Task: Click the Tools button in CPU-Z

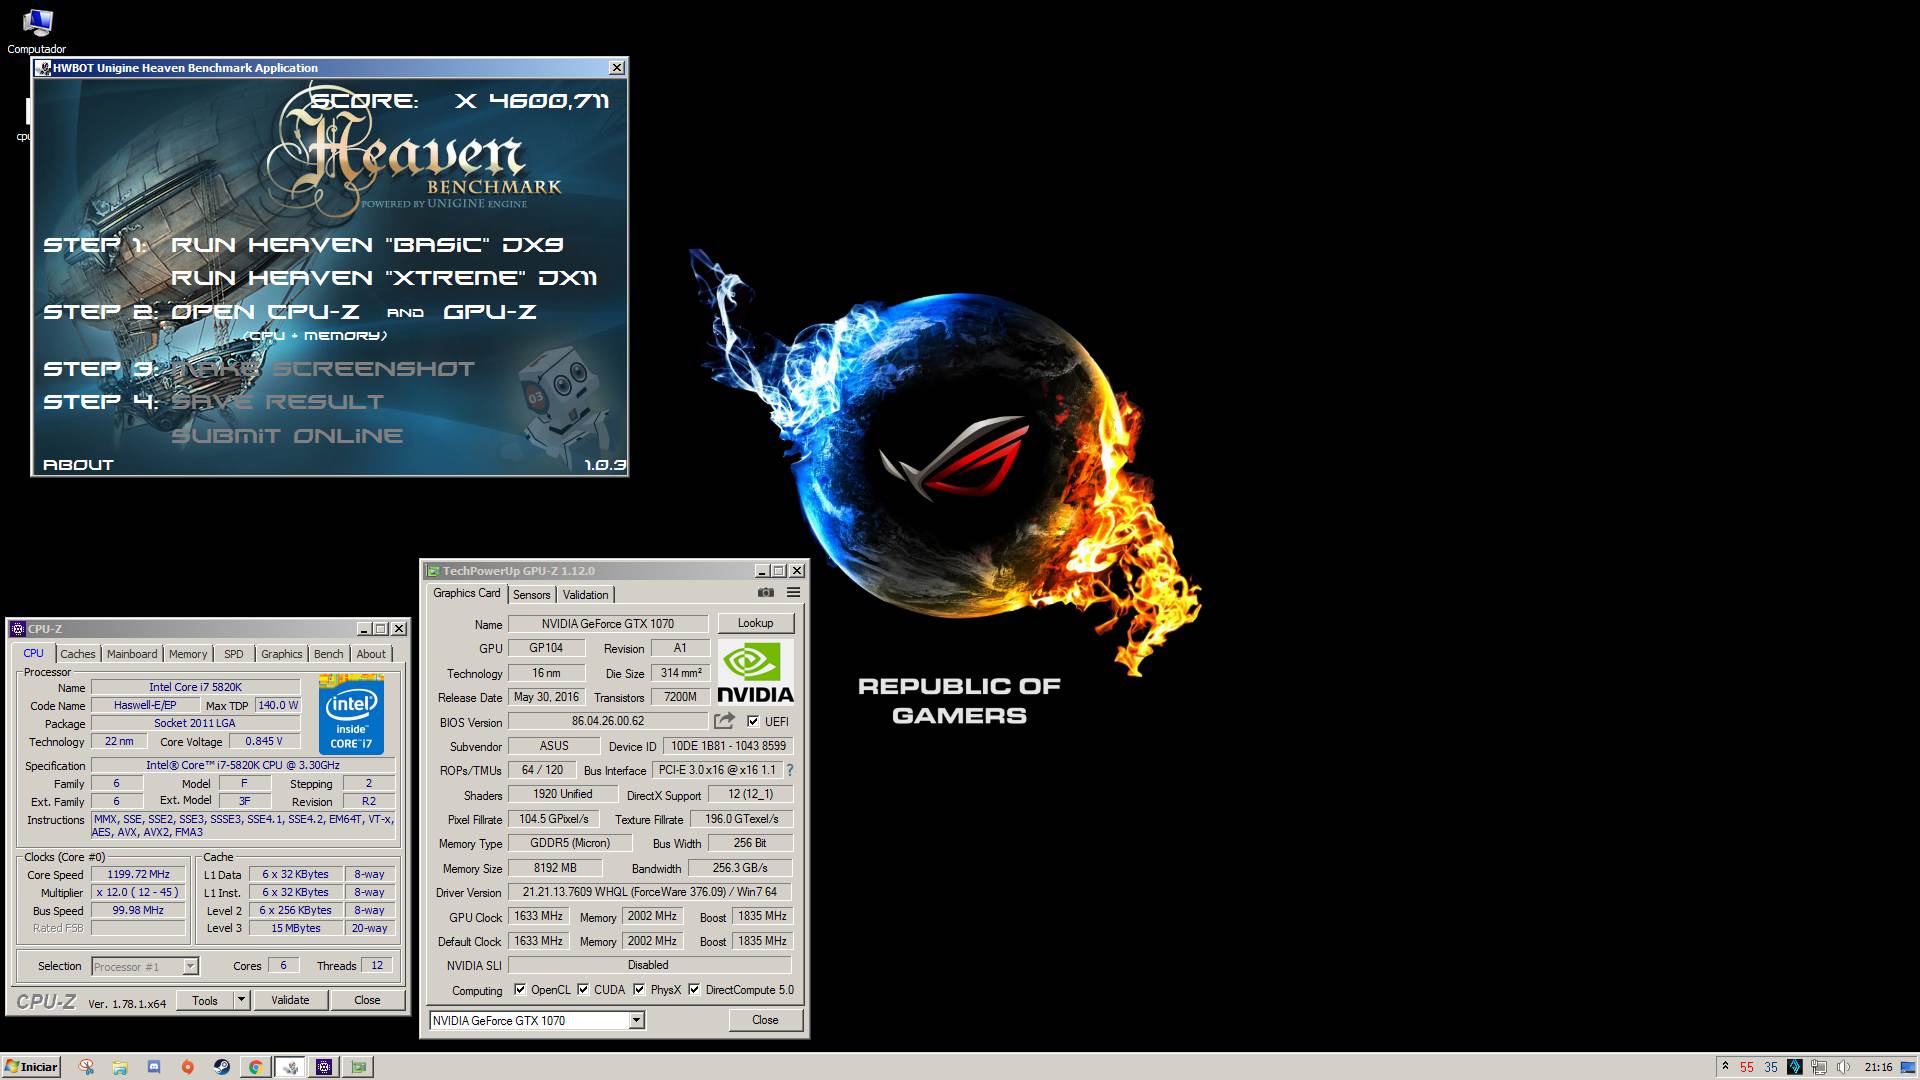Action: click(x=205, y=1000)
